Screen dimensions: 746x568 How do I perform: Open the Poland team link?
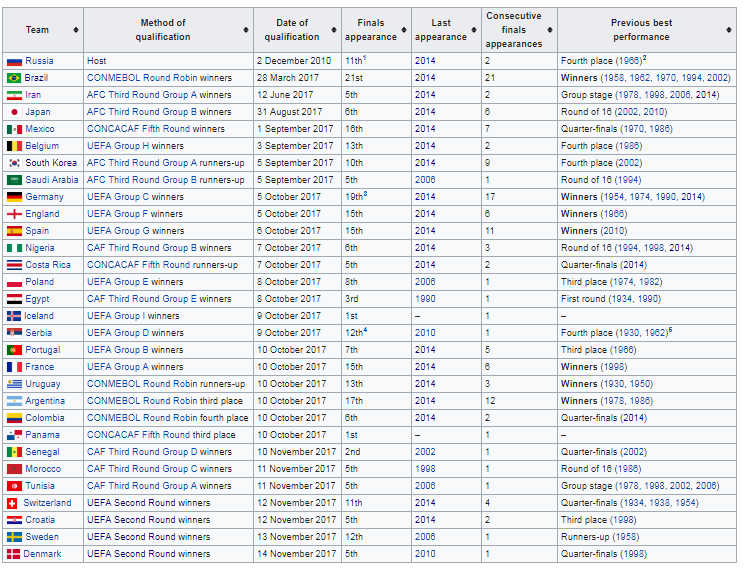[39, 282]
